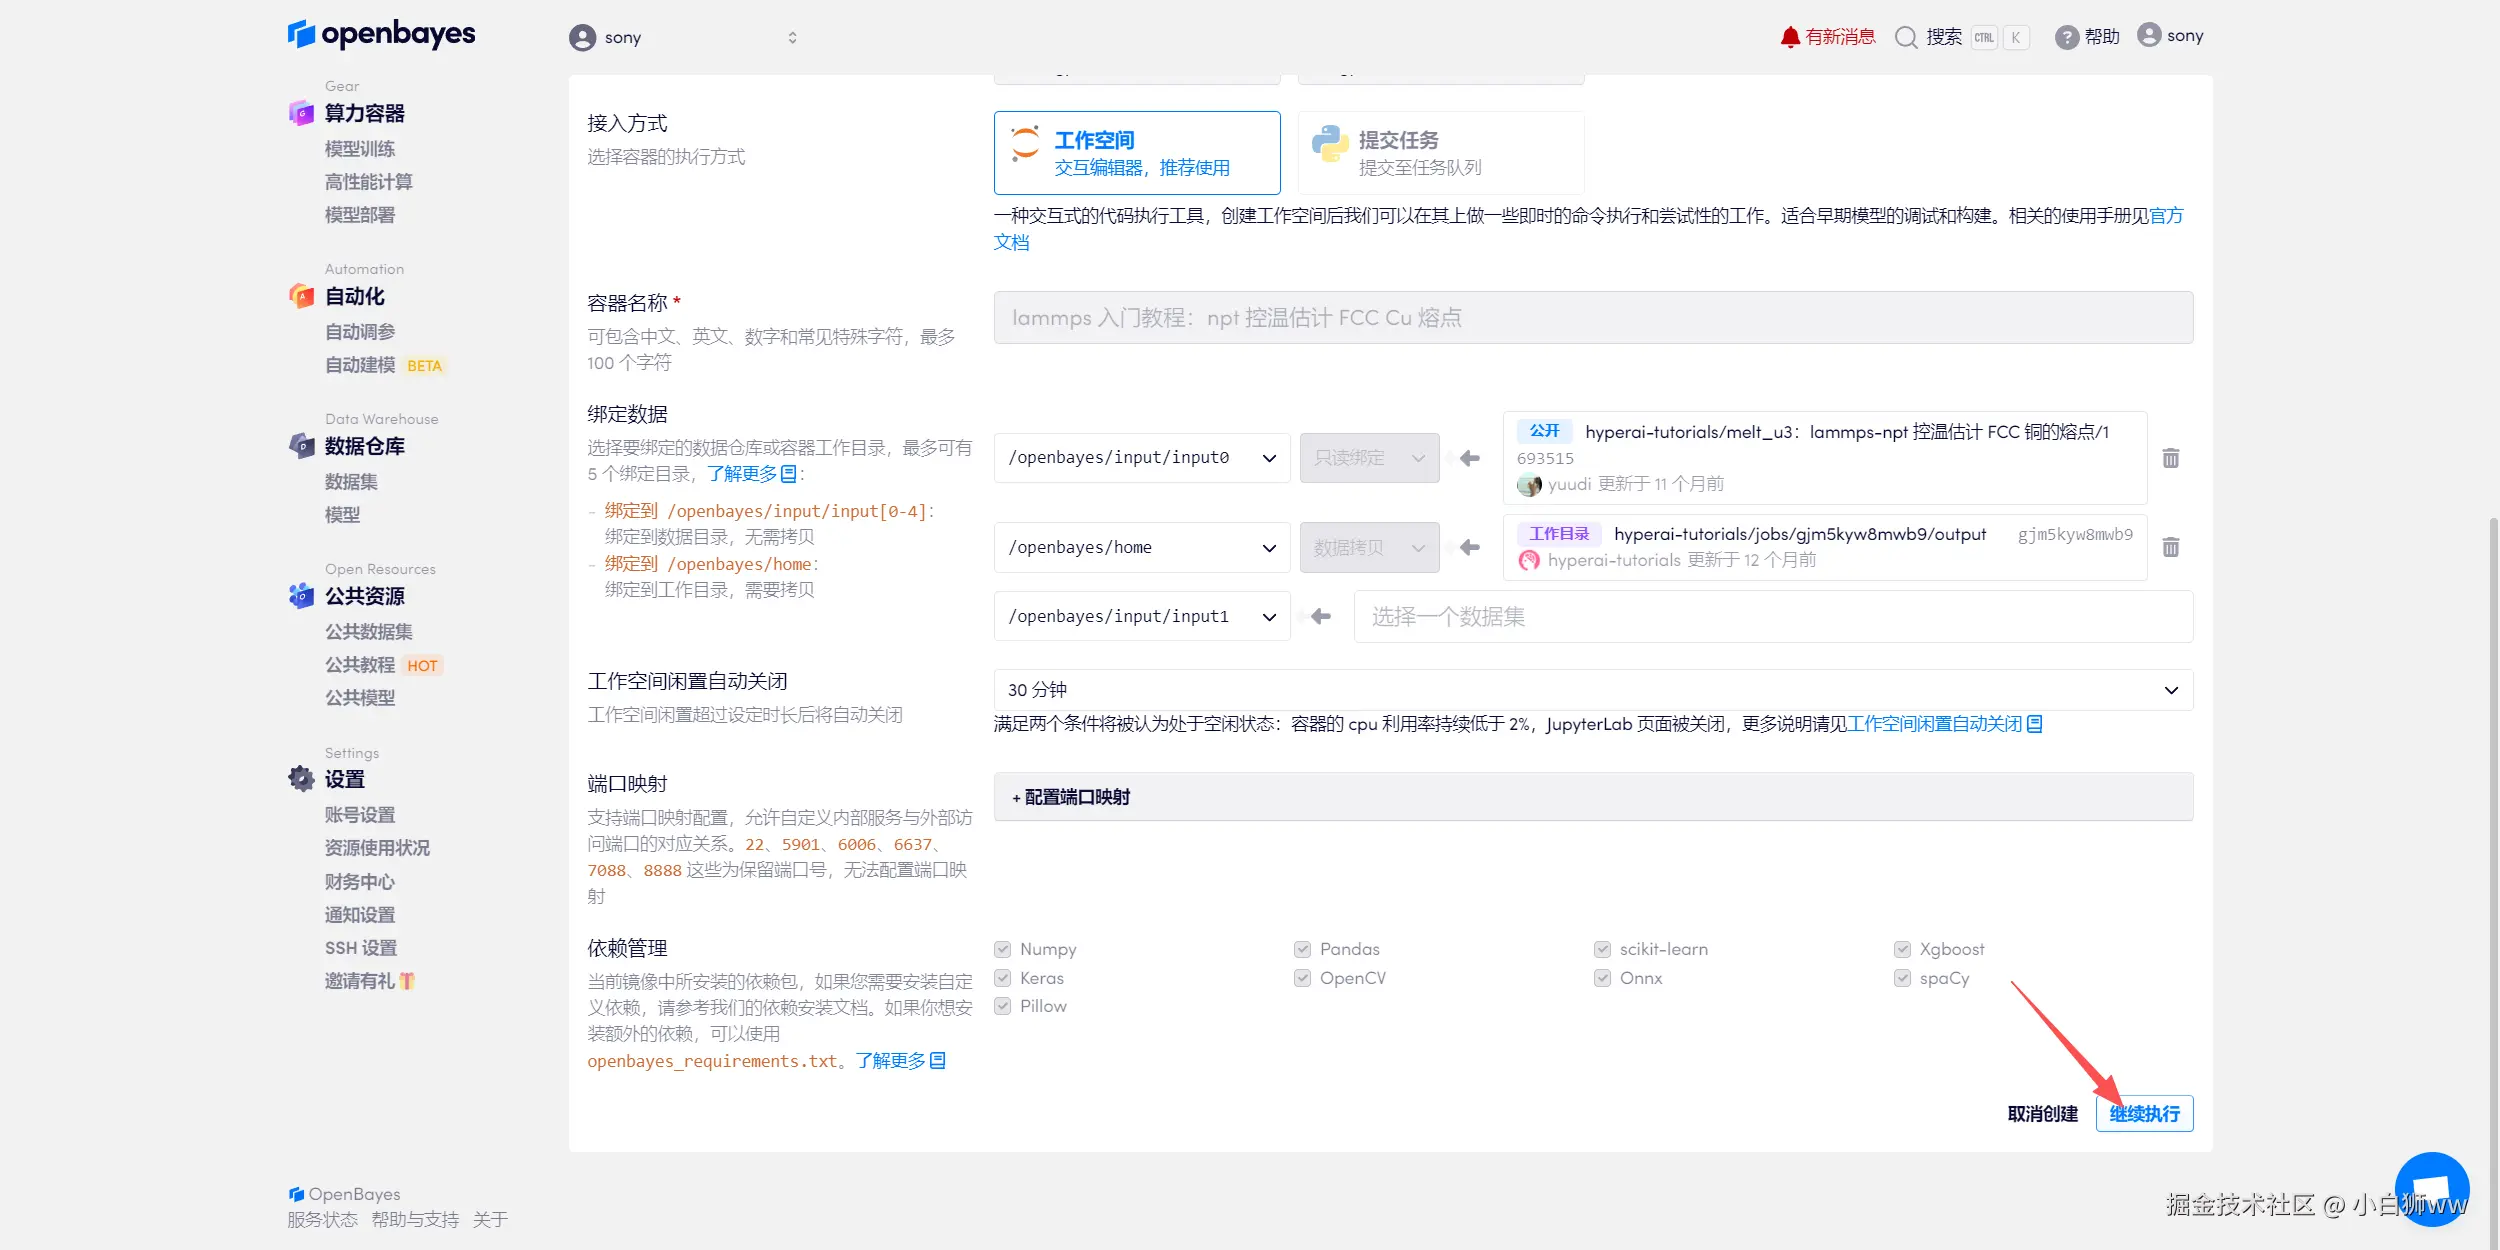Toggle the Numpy dependency checkbox
2500x1250 pixels.
pyautogui.click(x=1002, y=949)
